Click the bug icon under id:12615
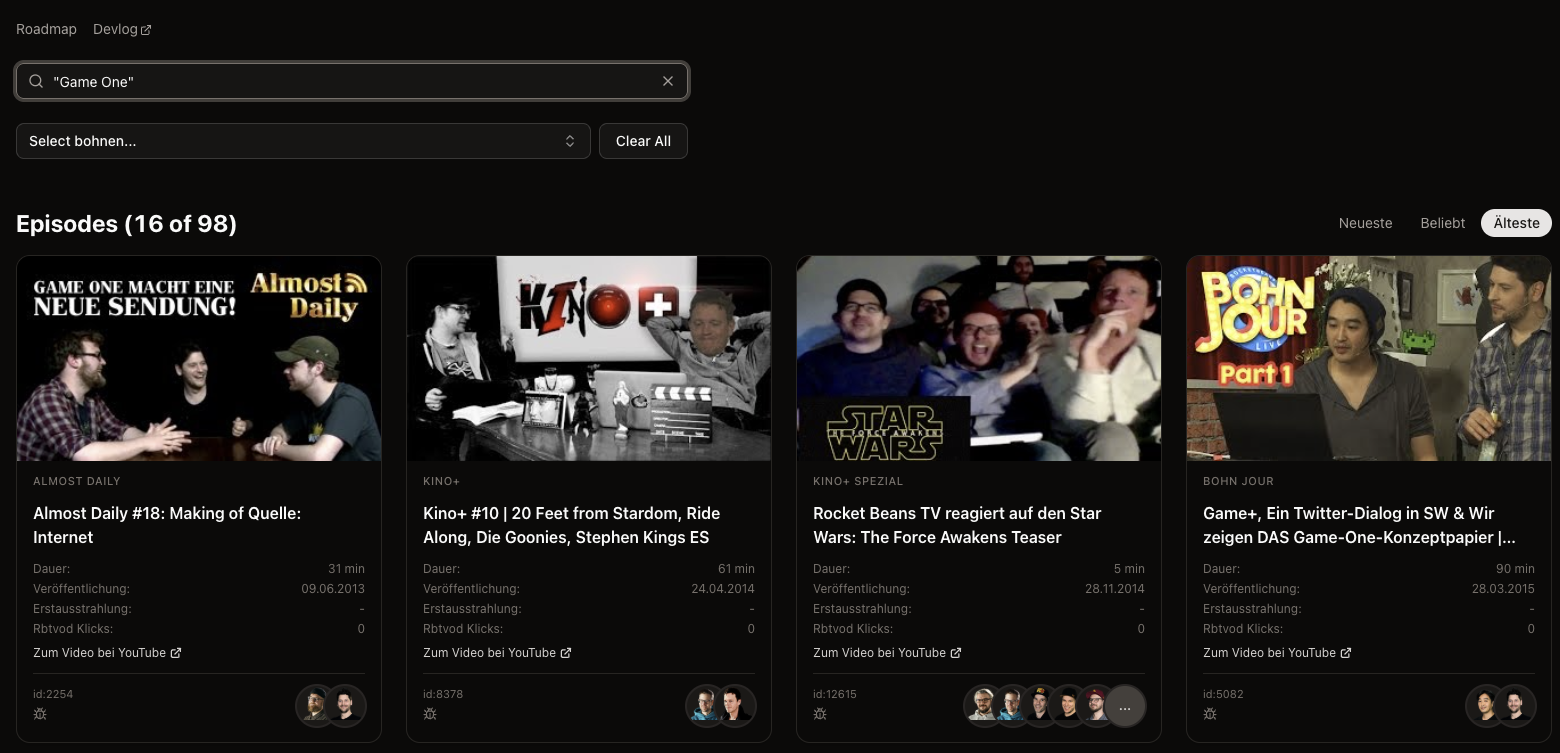 pyautogui.click(x=820, y=714)
